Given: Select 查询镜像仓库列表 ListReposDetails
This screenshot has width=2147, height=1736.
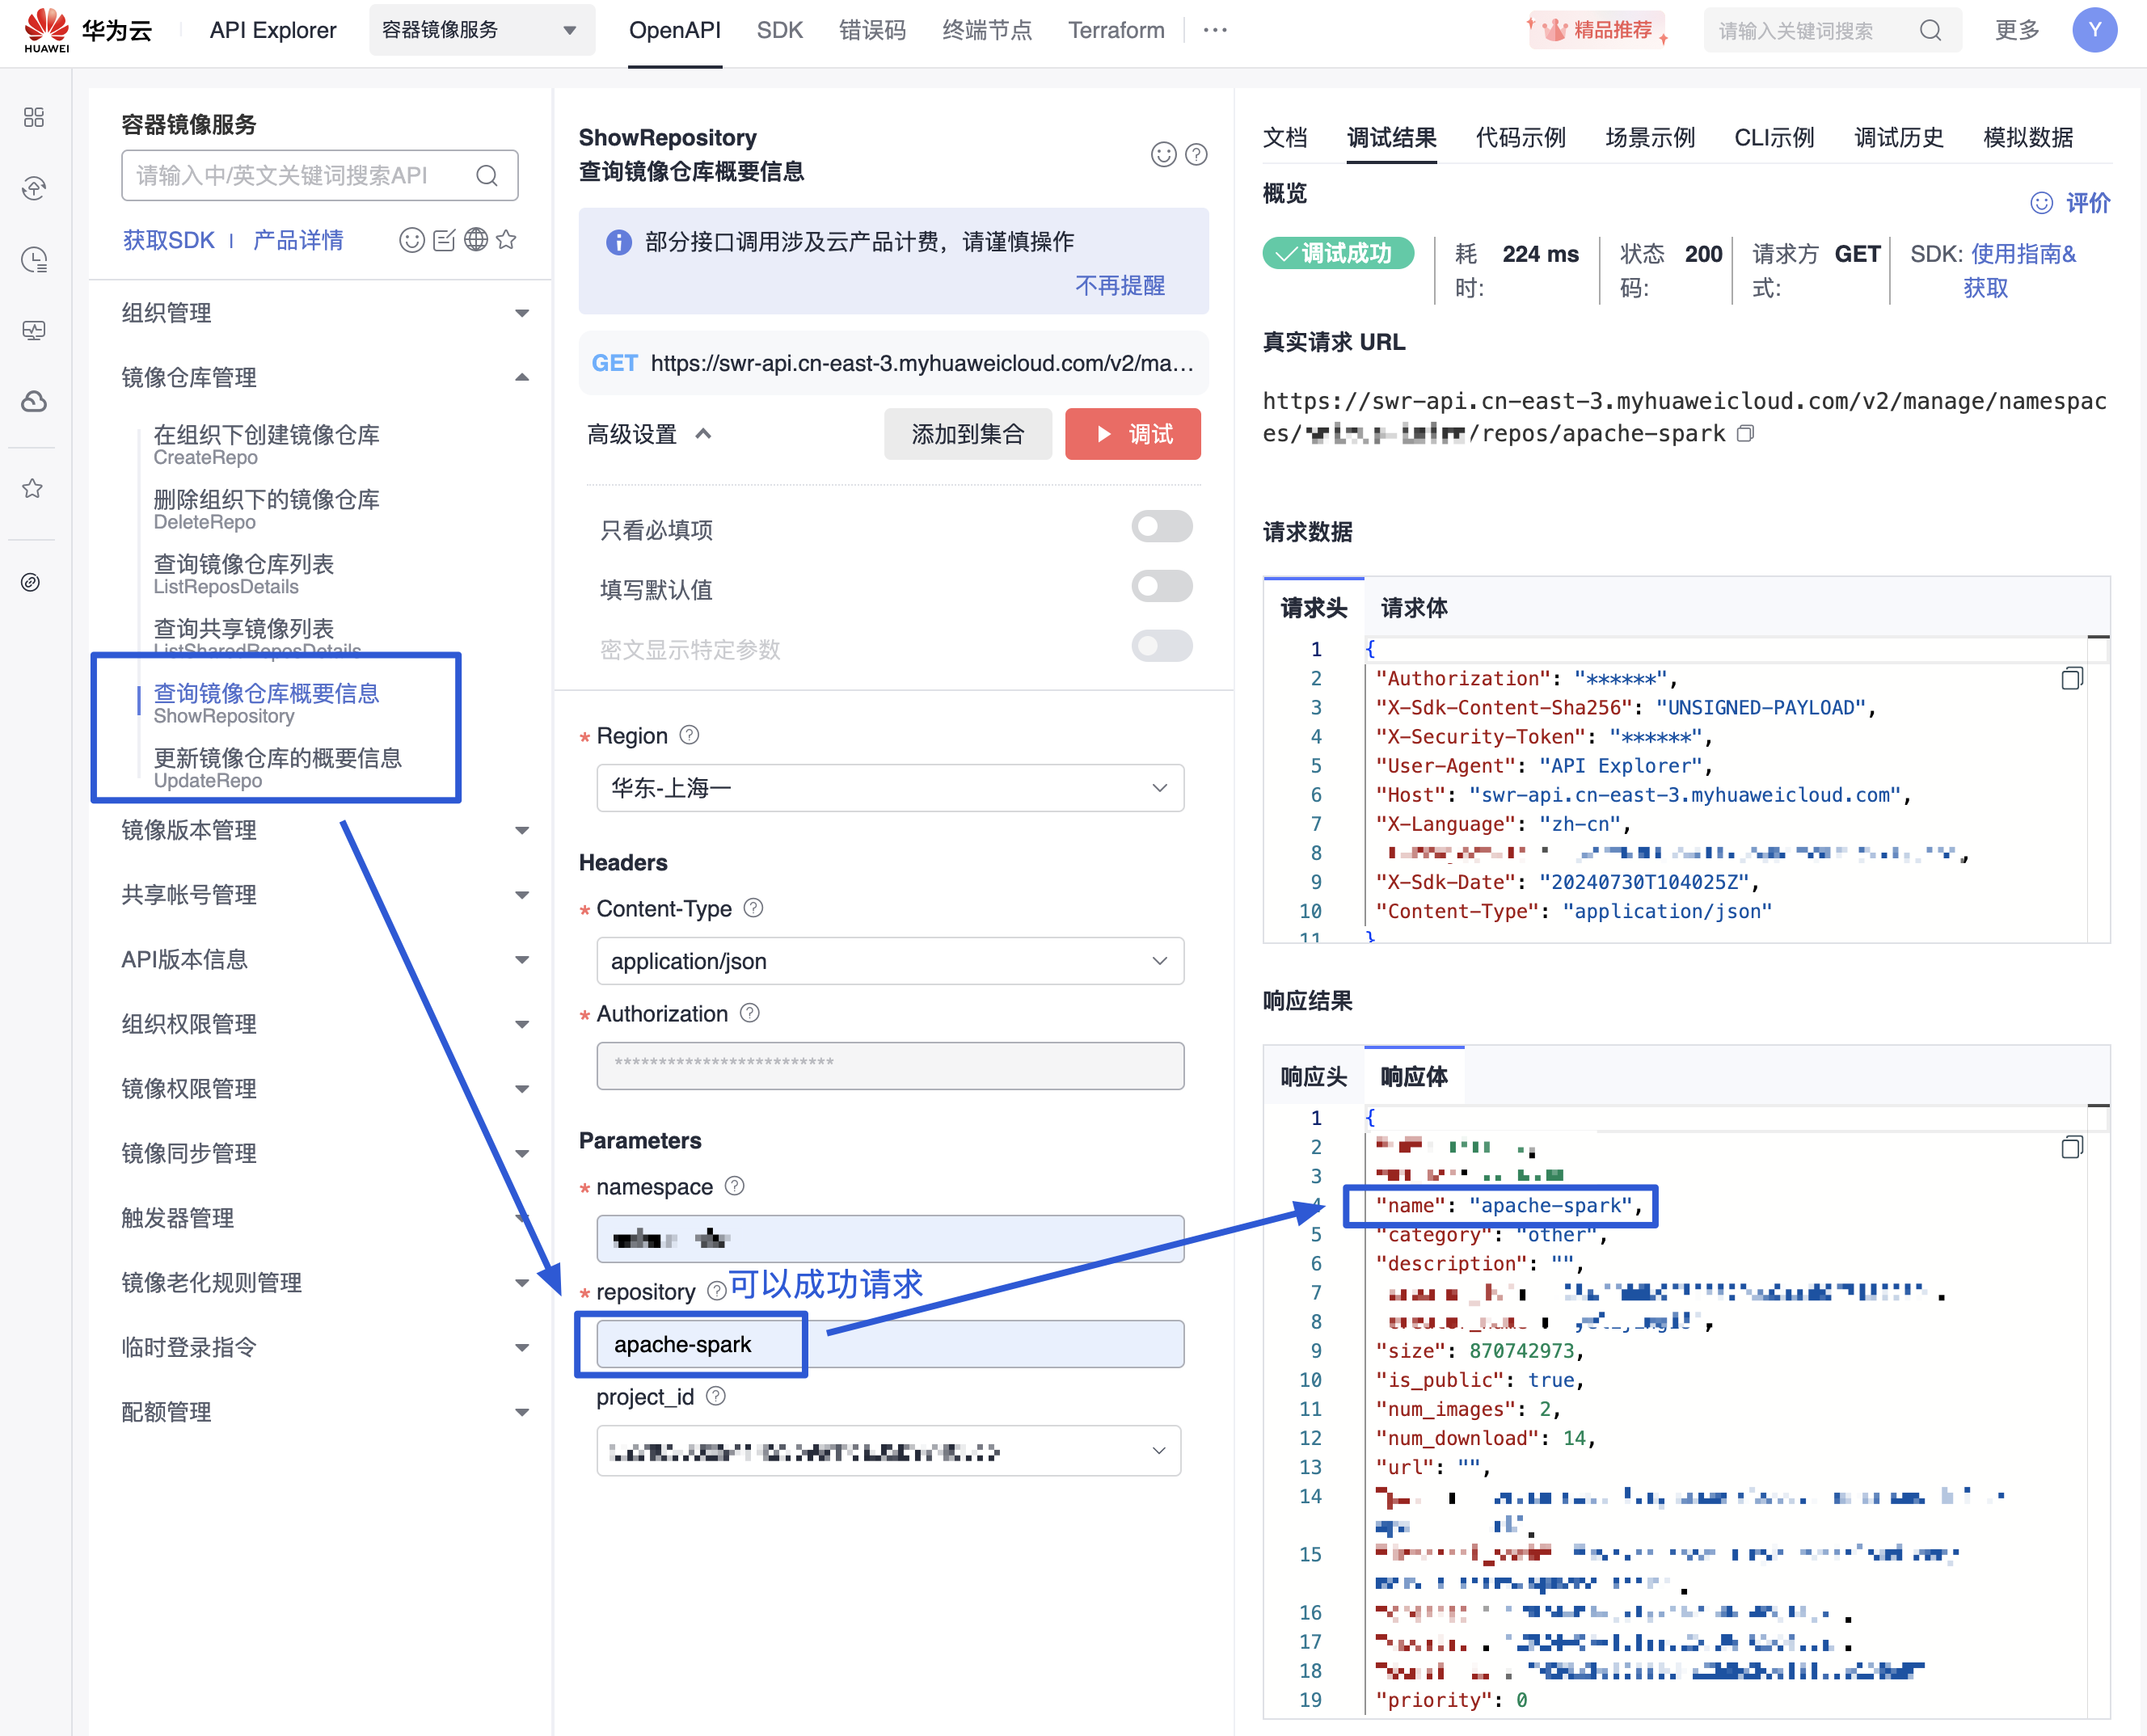Looking at the screenshot, I should (x=243, y=574).
